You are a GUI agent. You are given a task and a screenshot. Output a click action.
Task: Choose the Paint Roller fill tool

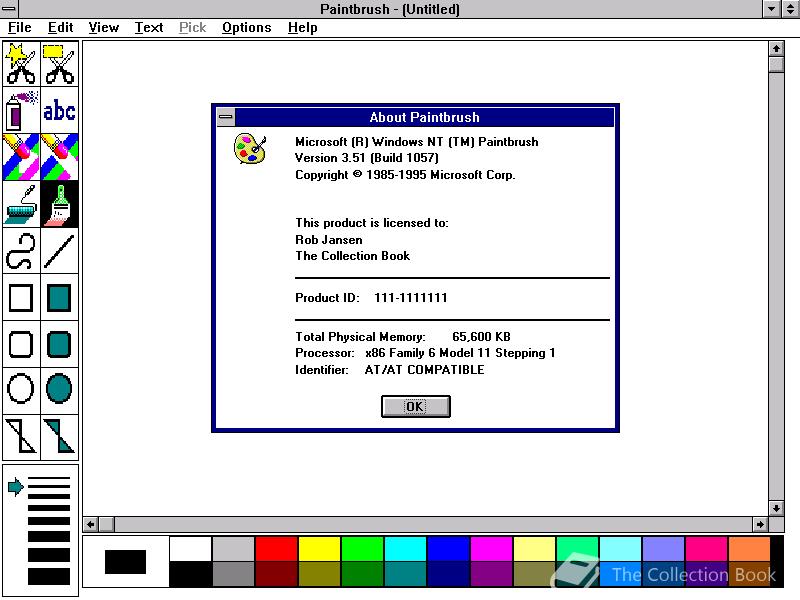pos(21,204)
